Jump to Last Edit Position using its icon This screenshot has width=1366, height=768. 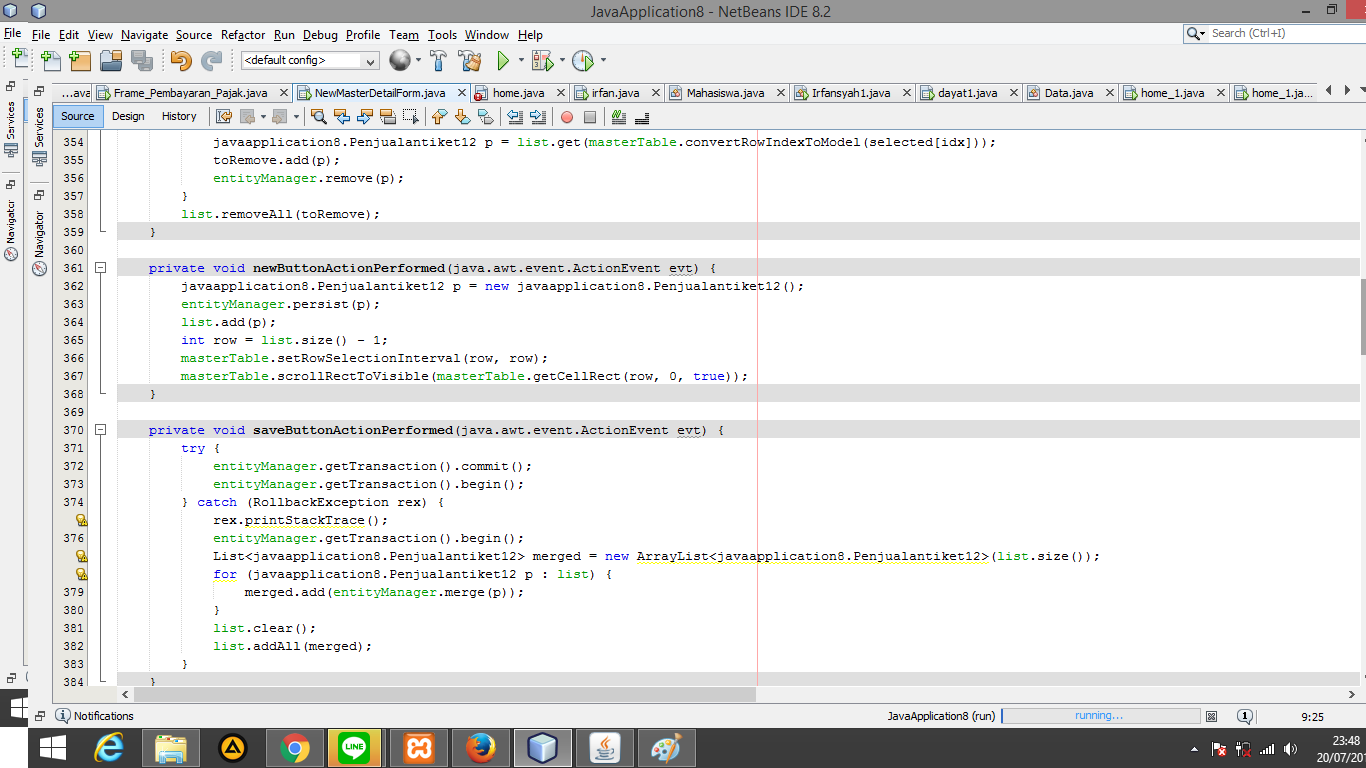click(x=222, y=117)
